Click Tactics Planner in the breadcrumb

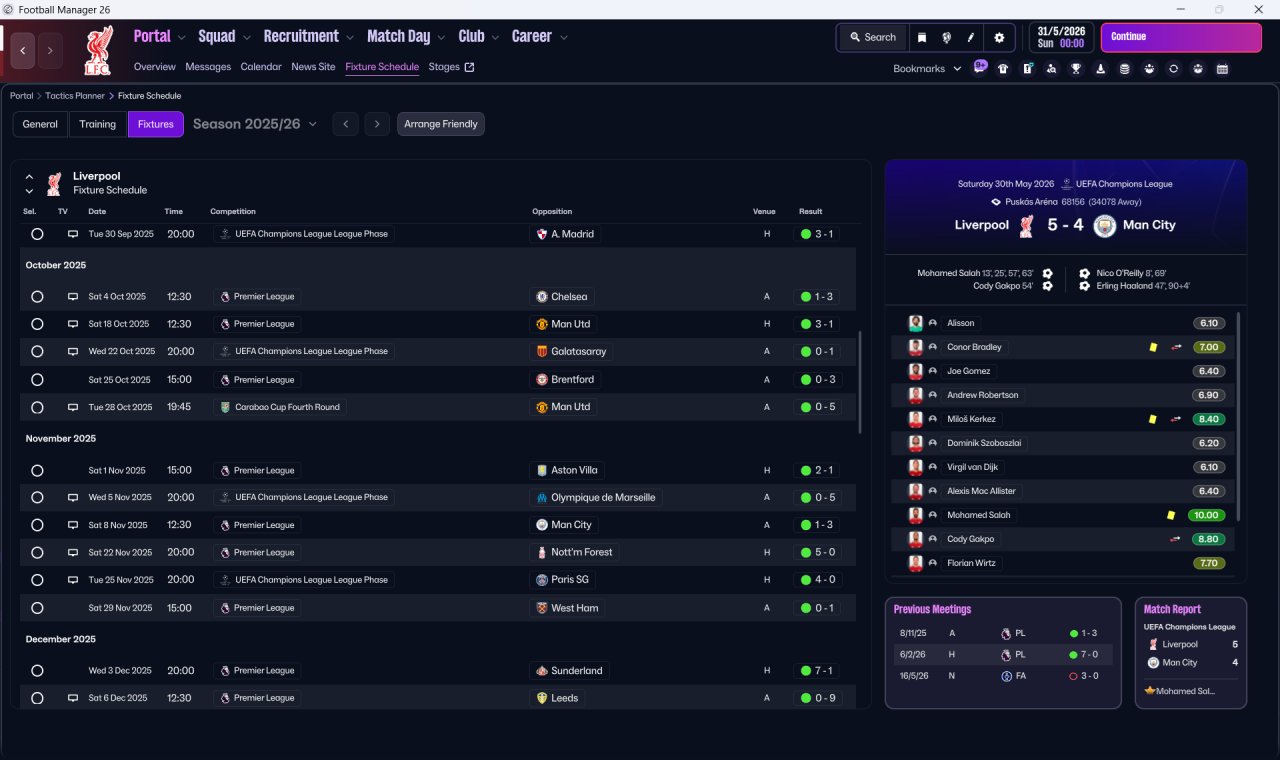75,96
